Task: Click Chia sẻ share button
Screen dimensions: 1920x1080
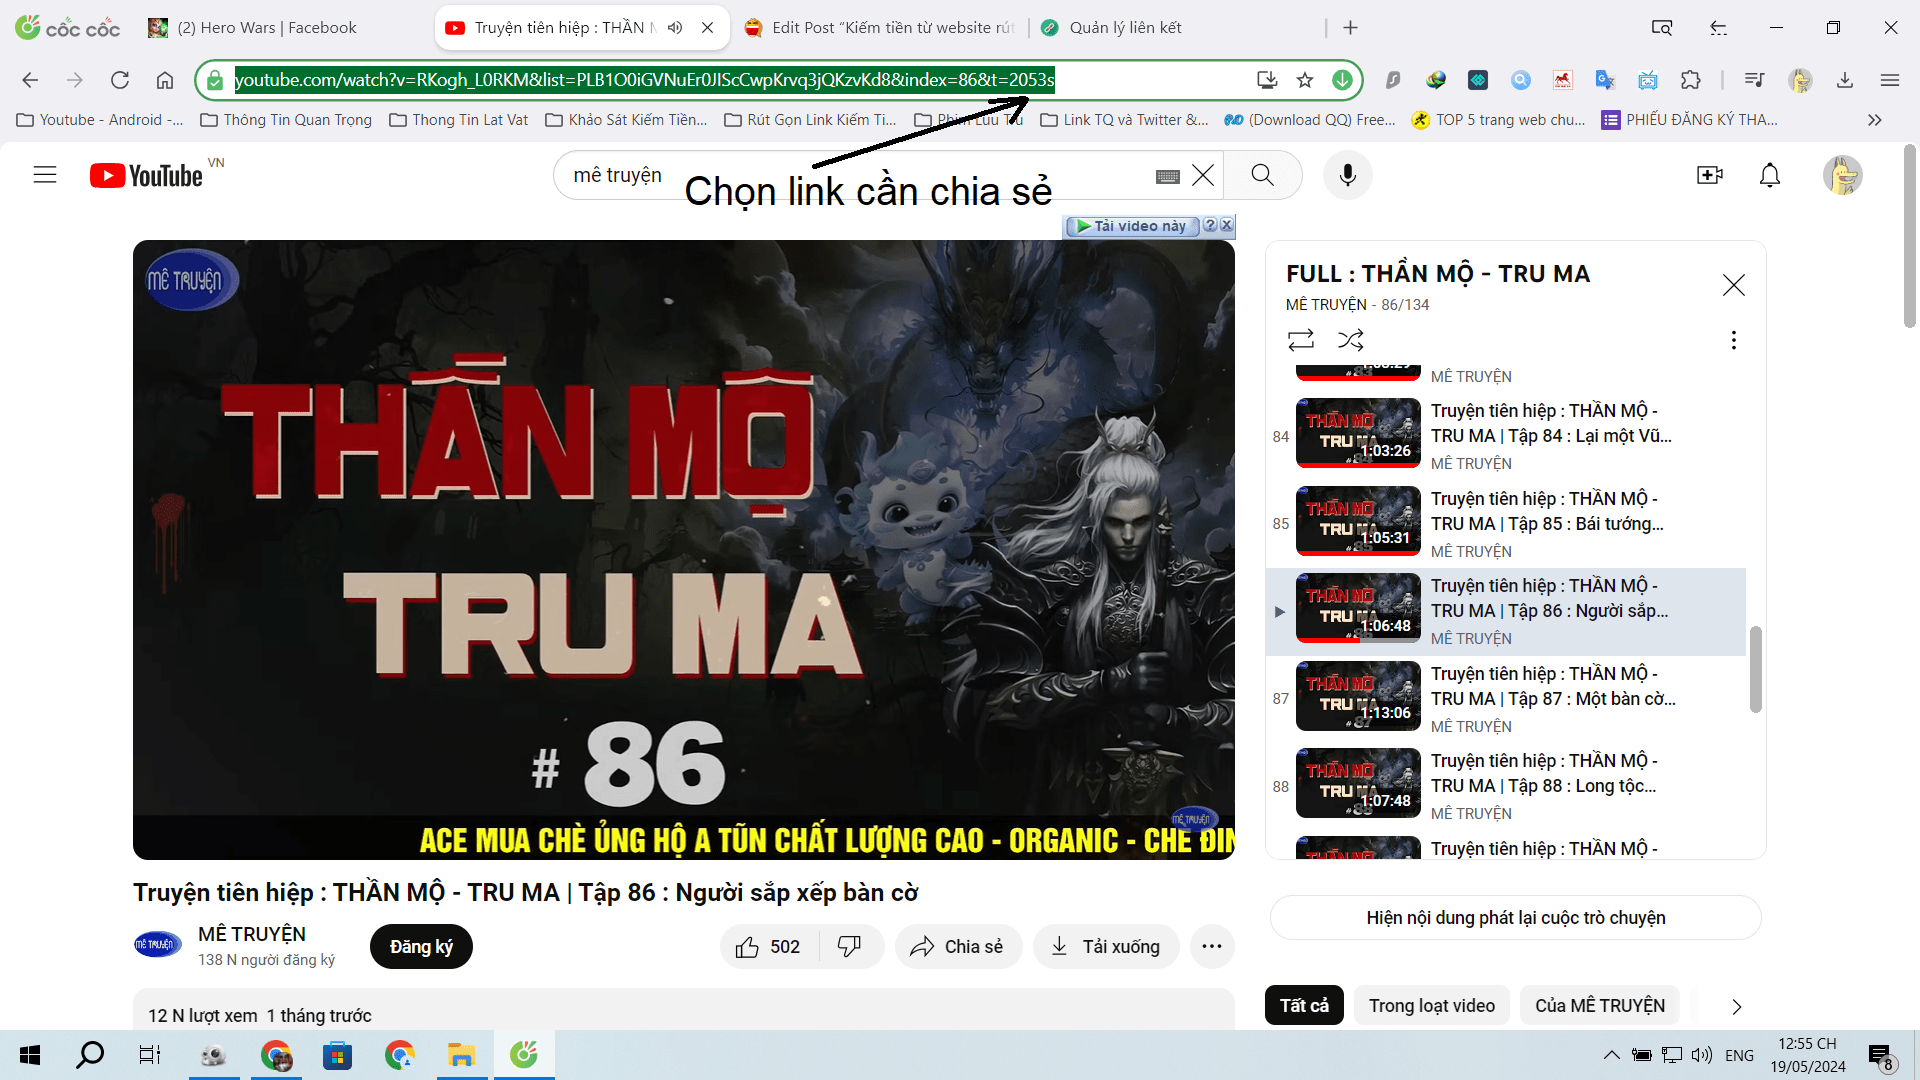Action: click(958, 947)
